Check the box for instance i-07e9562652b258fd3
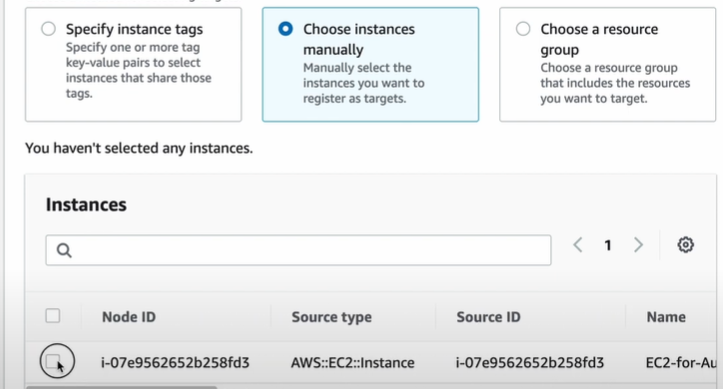723x389 pixels. click(x=53, y=361)
